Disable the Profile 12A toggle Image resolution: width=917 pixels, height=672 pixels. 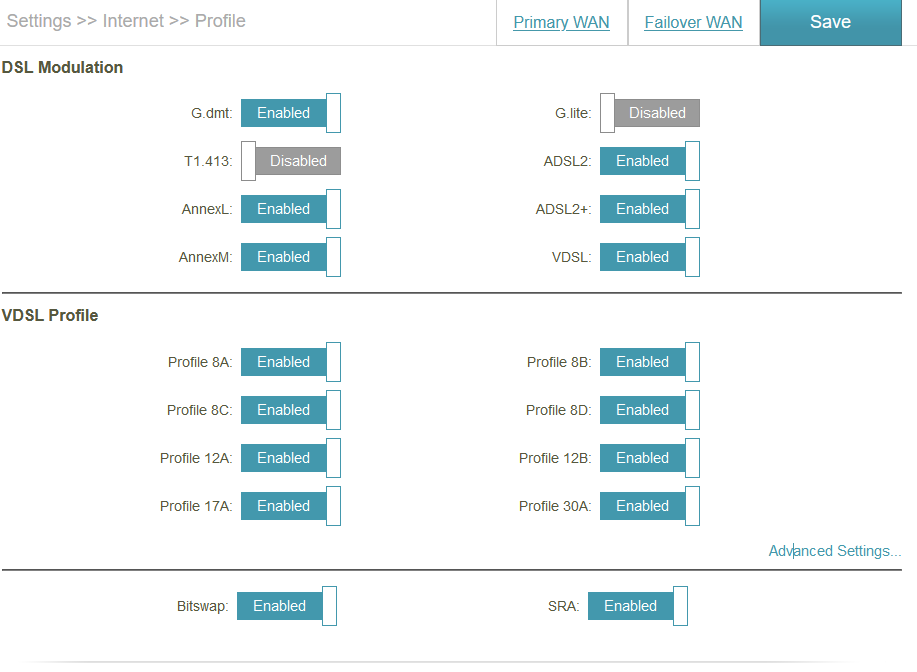(290, 458)
